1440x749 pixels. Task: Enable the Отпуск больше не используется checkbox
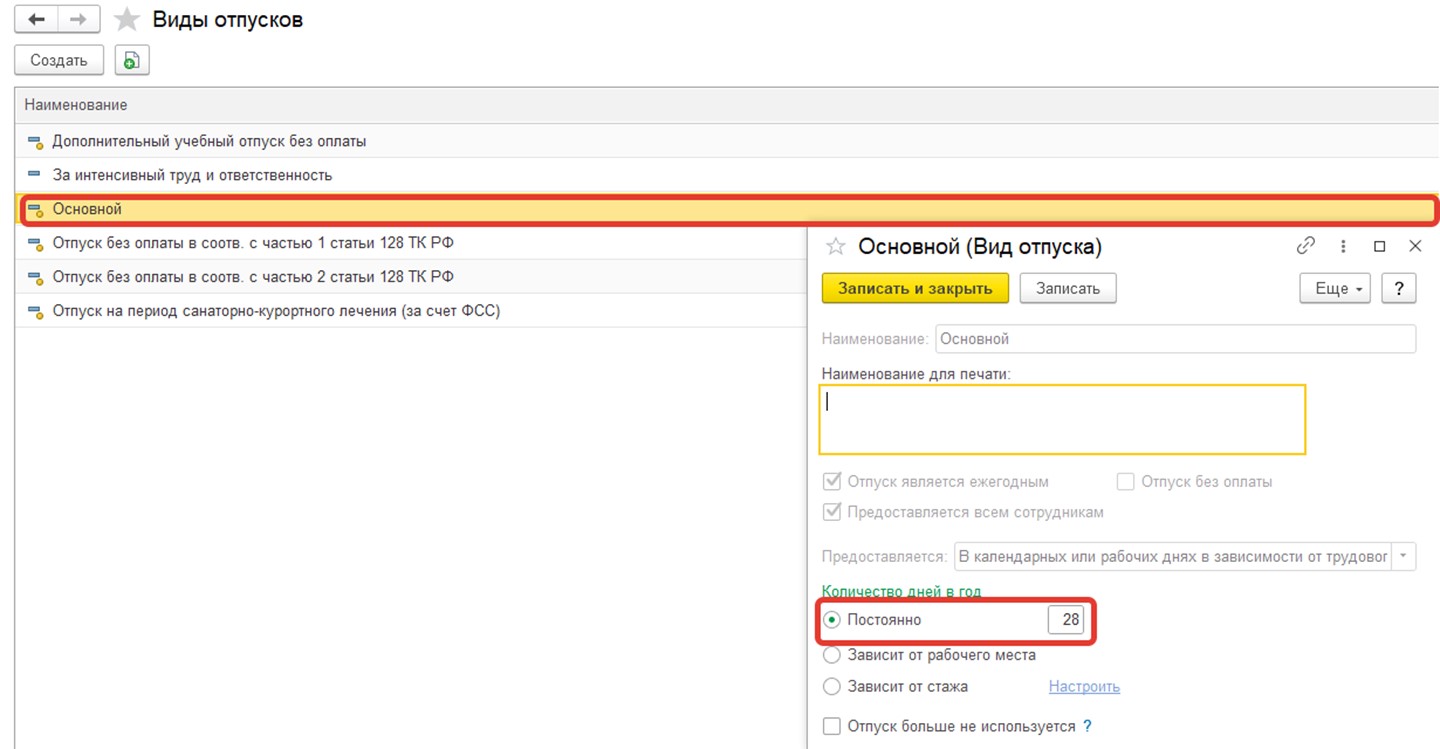831,727
